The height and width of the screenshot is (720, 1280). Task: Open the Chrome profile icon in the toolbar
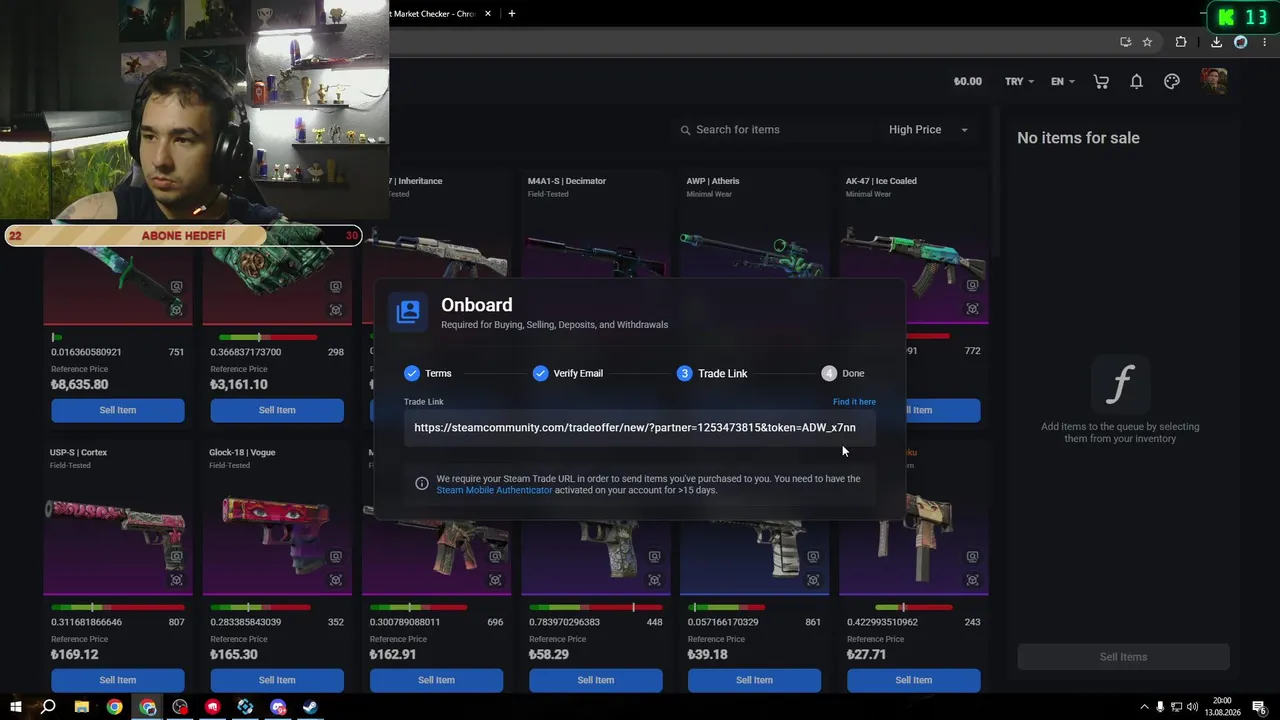(x=1241, y=42)
